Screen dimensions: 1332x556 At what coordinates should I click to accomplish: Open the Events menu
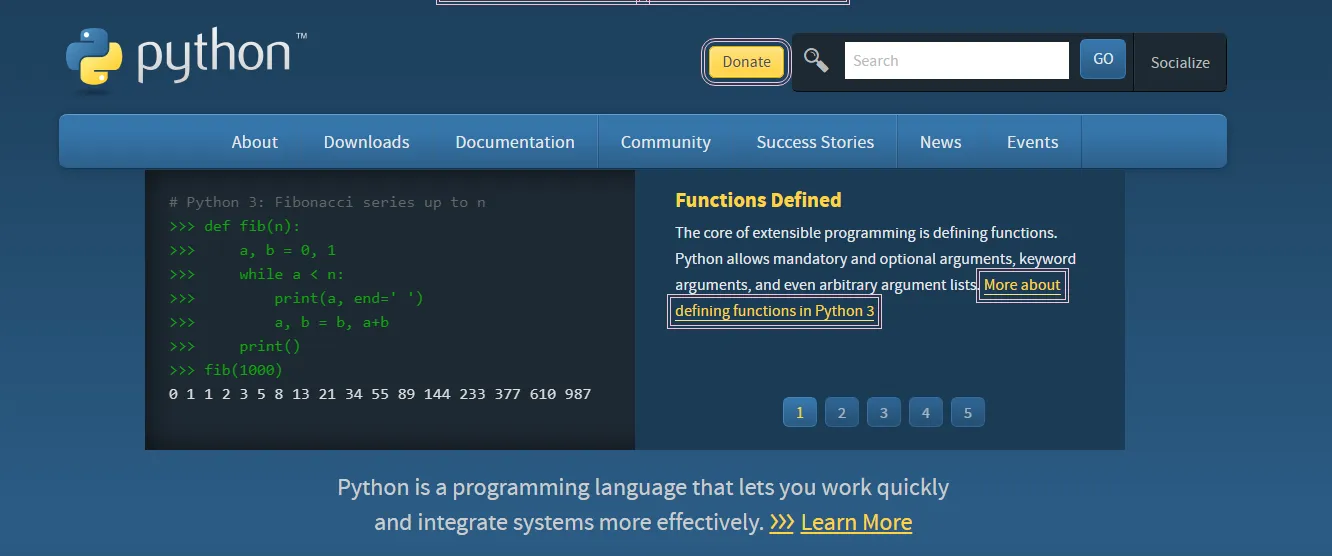tap(1033, 142)
